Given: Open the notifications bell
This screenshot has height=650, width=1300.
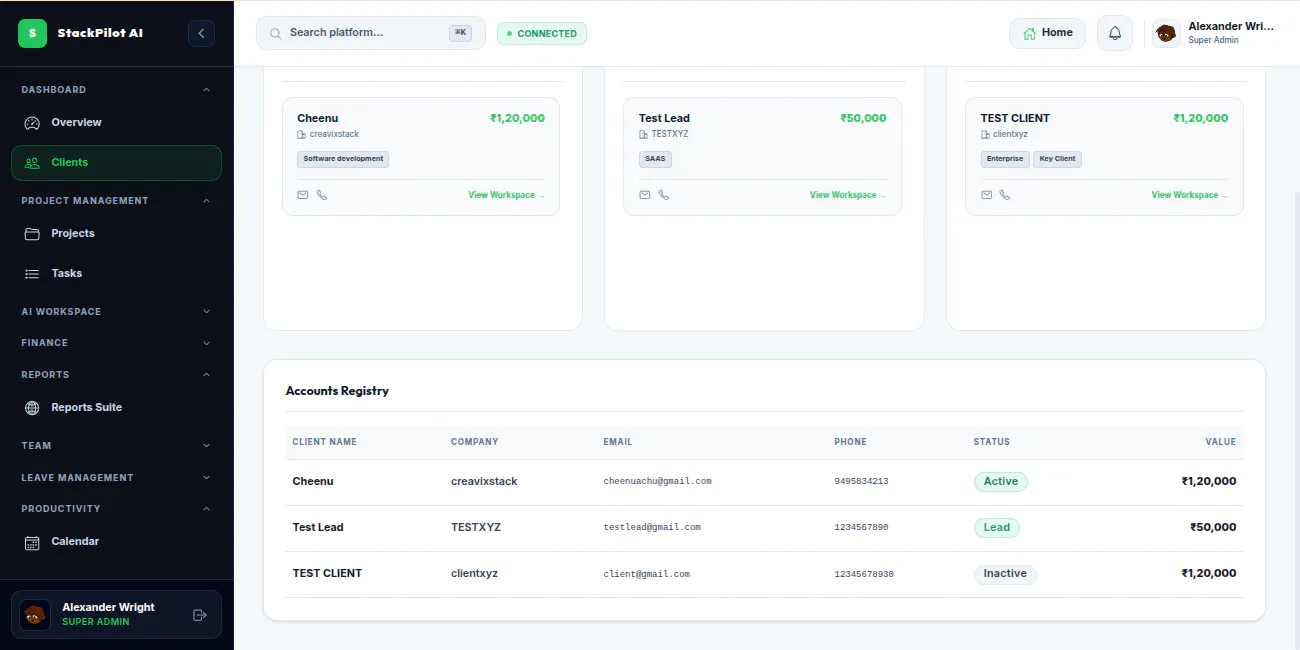Looking at the screenshot, I should [1115, 33].
